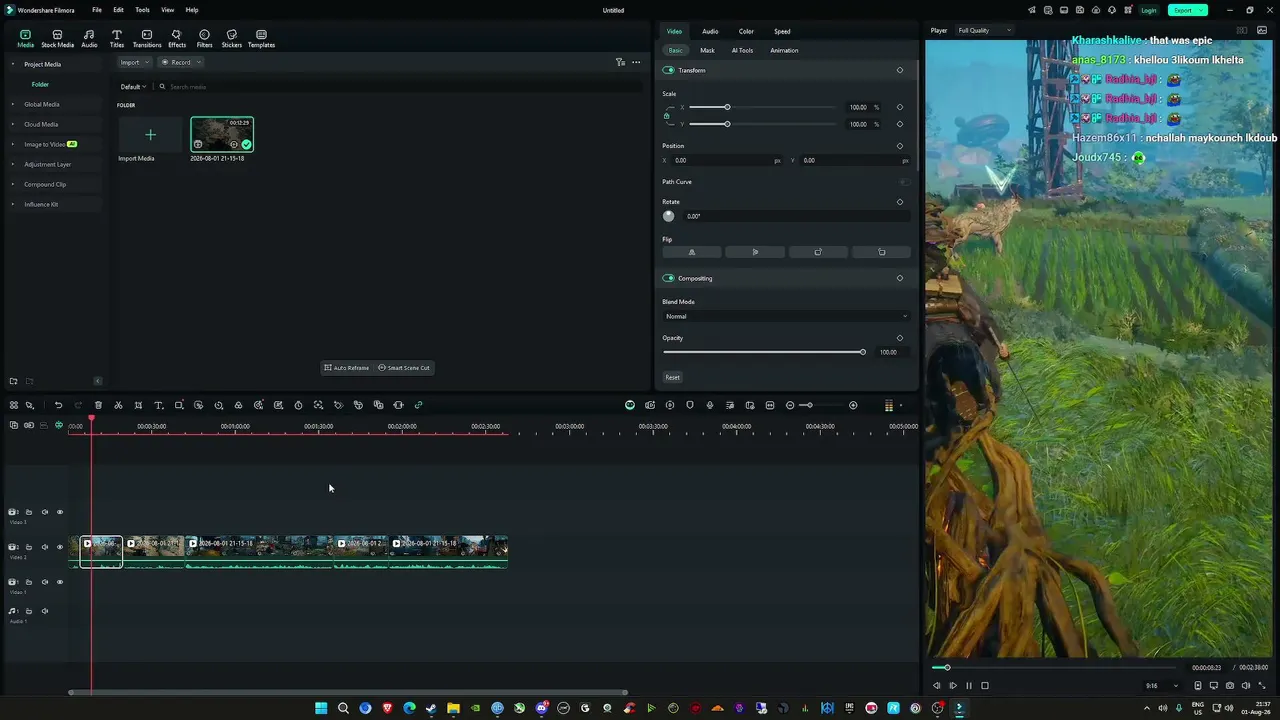Select the Mask sub-tab
The height and width of the screenshot is (720, 1280).
coord(708,50)
